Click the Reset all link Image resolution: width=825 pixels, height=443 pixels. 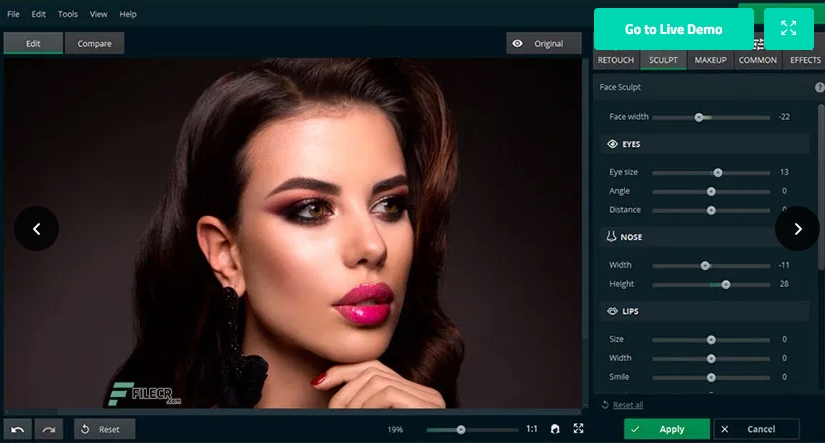628,405
